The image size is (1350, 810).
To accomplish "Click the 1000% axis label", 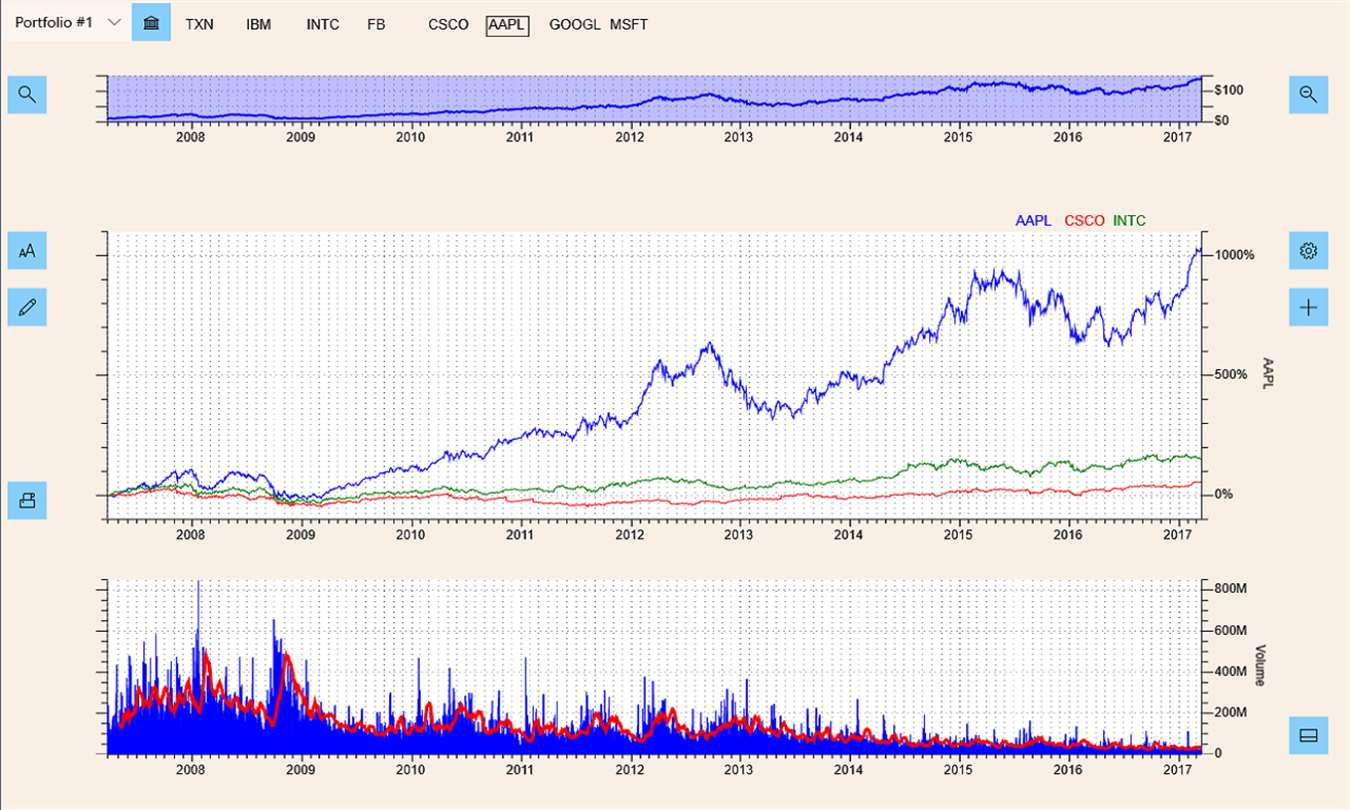I will 1236,255.
